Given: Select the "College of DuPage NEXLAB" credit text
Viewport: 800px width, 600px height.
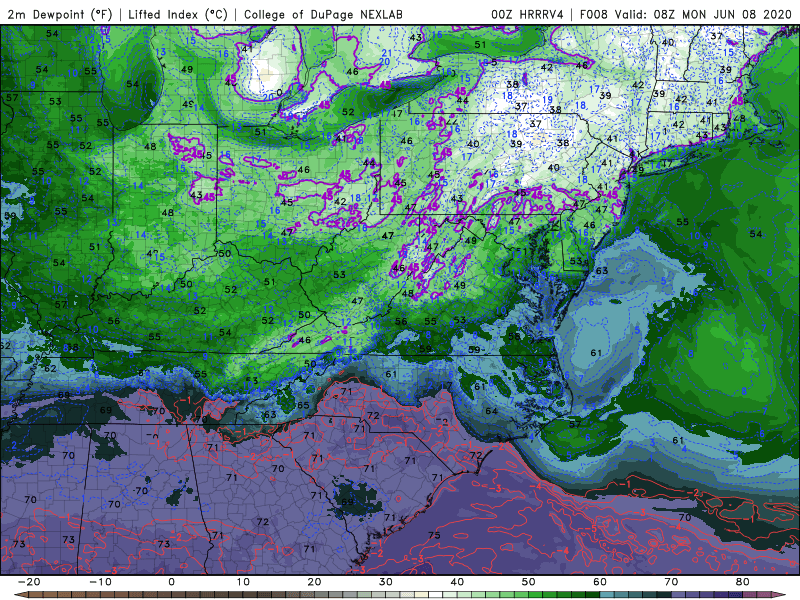Looking at the screenshot, I should pos(323,14).
